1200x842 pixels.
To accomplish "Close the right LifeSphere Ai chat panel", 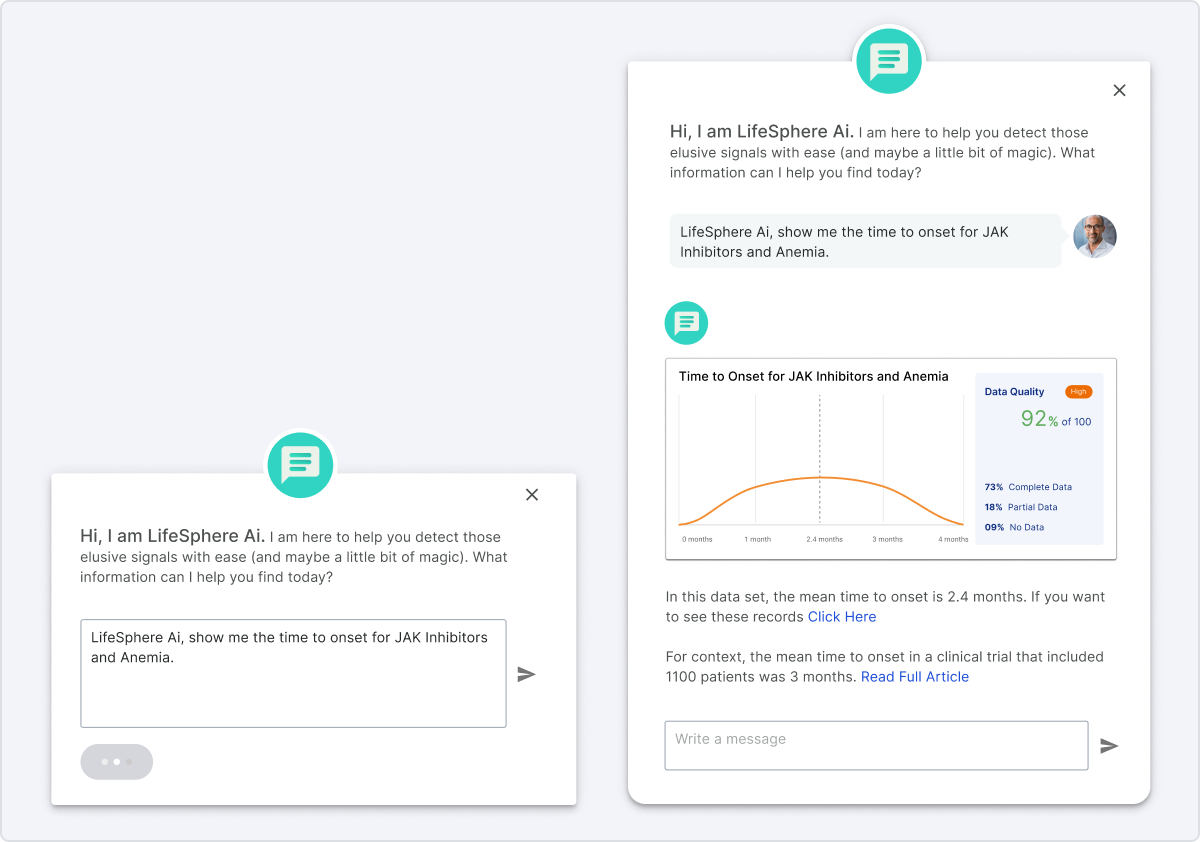I will pos(1119,90).
